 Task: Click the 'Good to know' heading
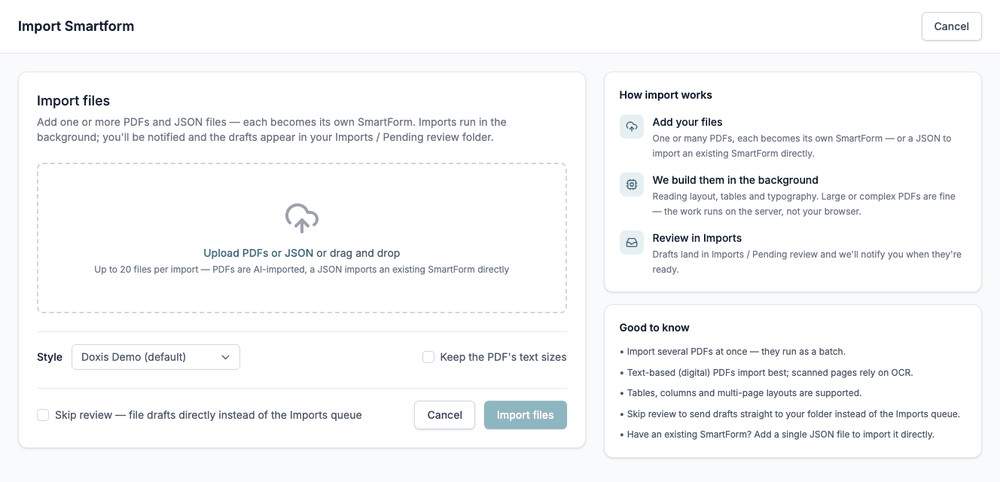click(x=654, y=328)
